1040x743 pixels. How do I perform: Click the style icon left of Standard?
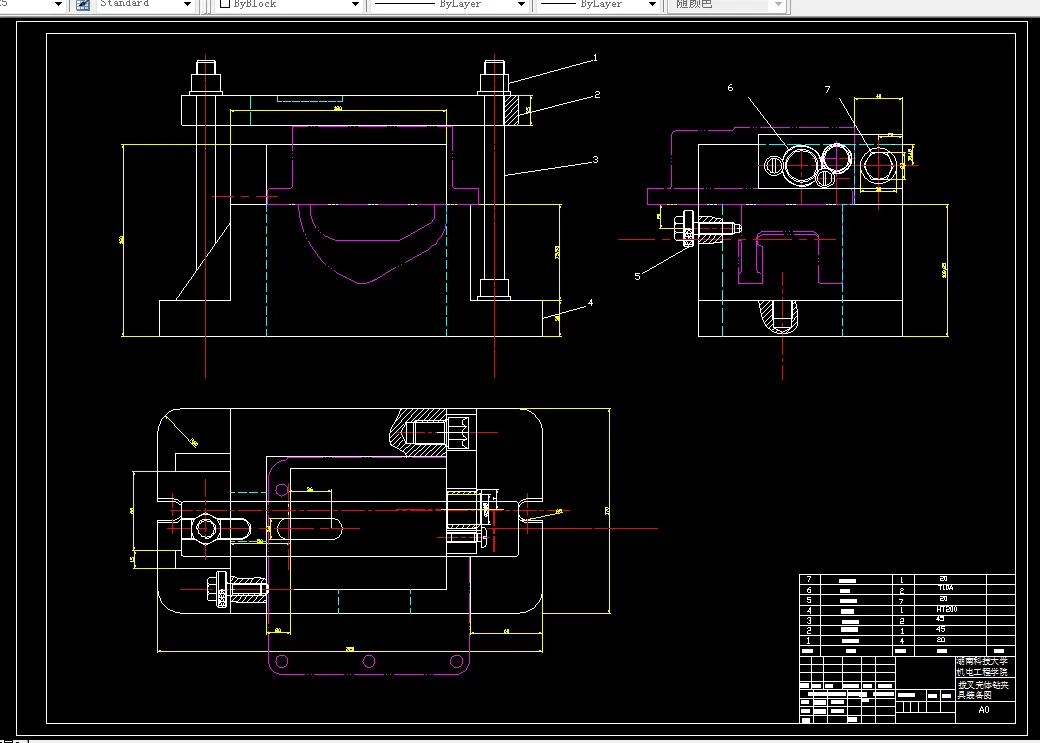coord(83,5)
